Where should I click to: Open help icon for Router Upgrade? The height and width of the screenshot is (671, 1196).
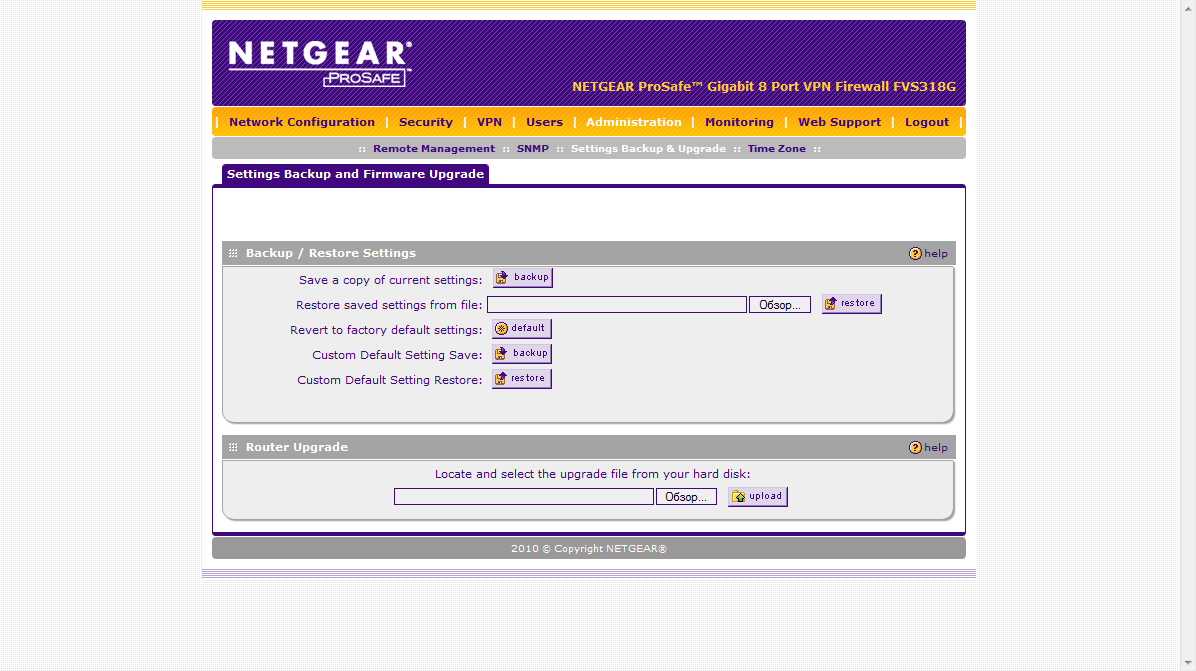point(915,448)
